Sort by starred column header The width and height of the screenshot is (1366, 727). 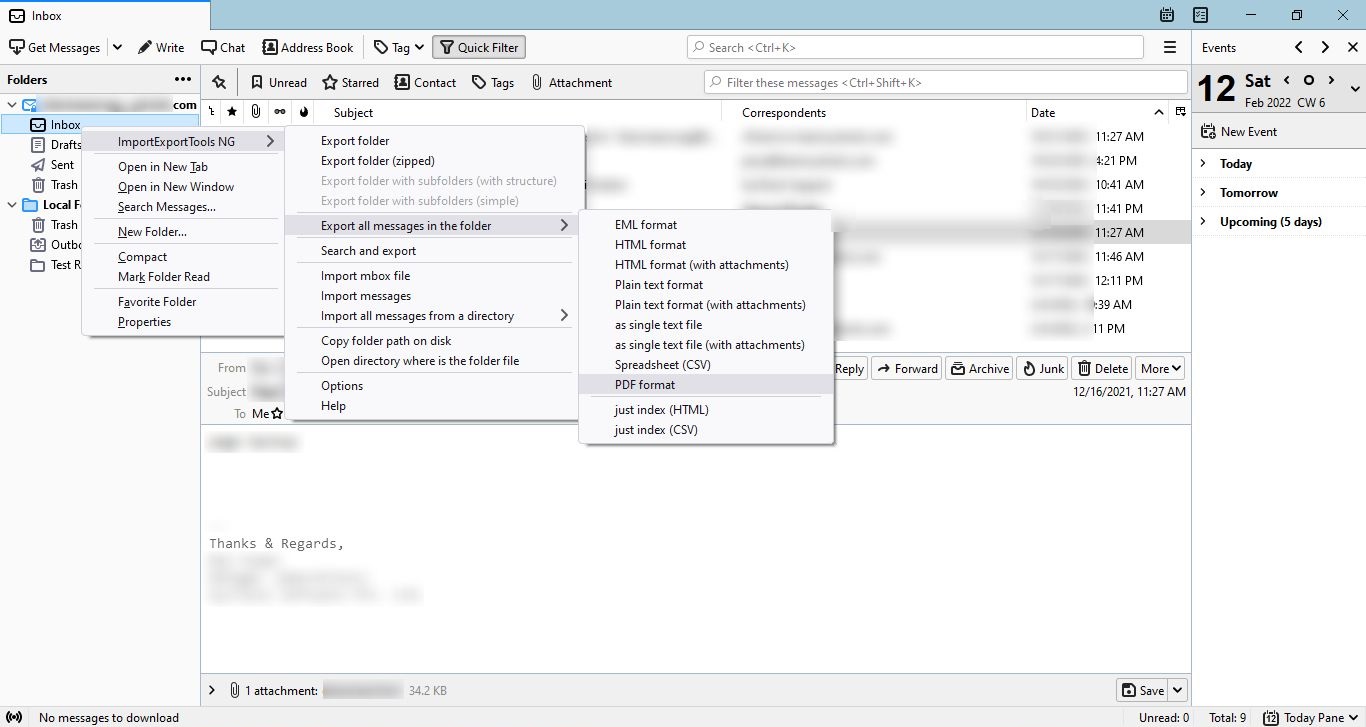tap(232, 112)
